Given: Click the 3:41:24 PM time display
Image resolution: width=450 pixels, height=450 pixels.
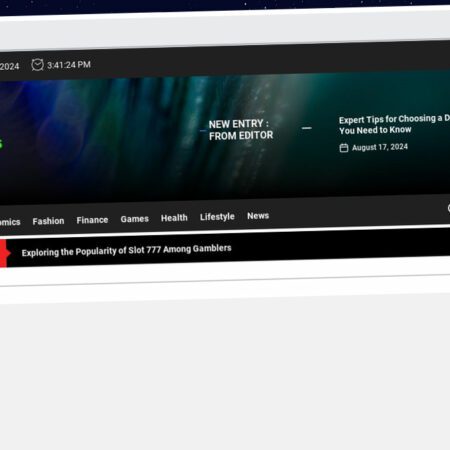Looking at the screenshot, I should point(69,65).
